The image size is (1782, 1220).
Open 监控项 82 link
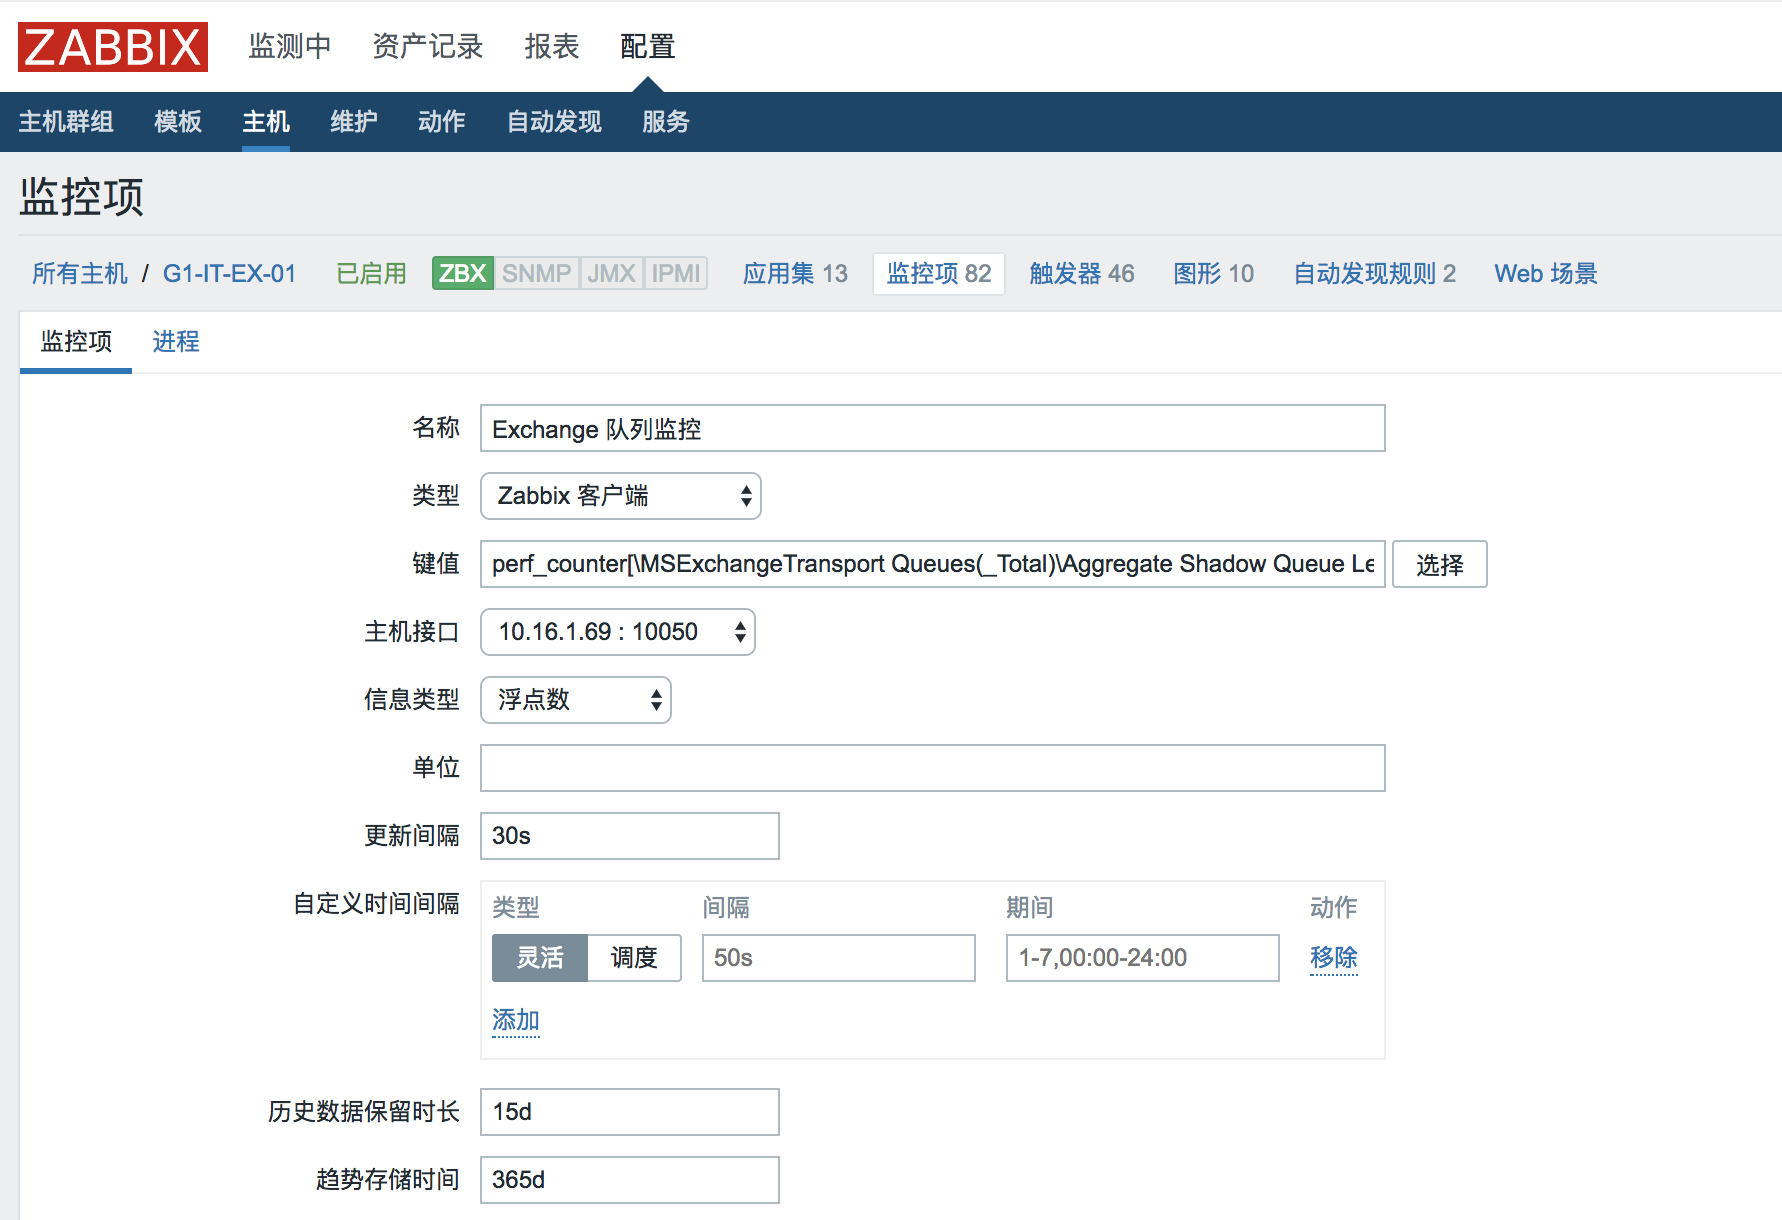click(939, 274)
